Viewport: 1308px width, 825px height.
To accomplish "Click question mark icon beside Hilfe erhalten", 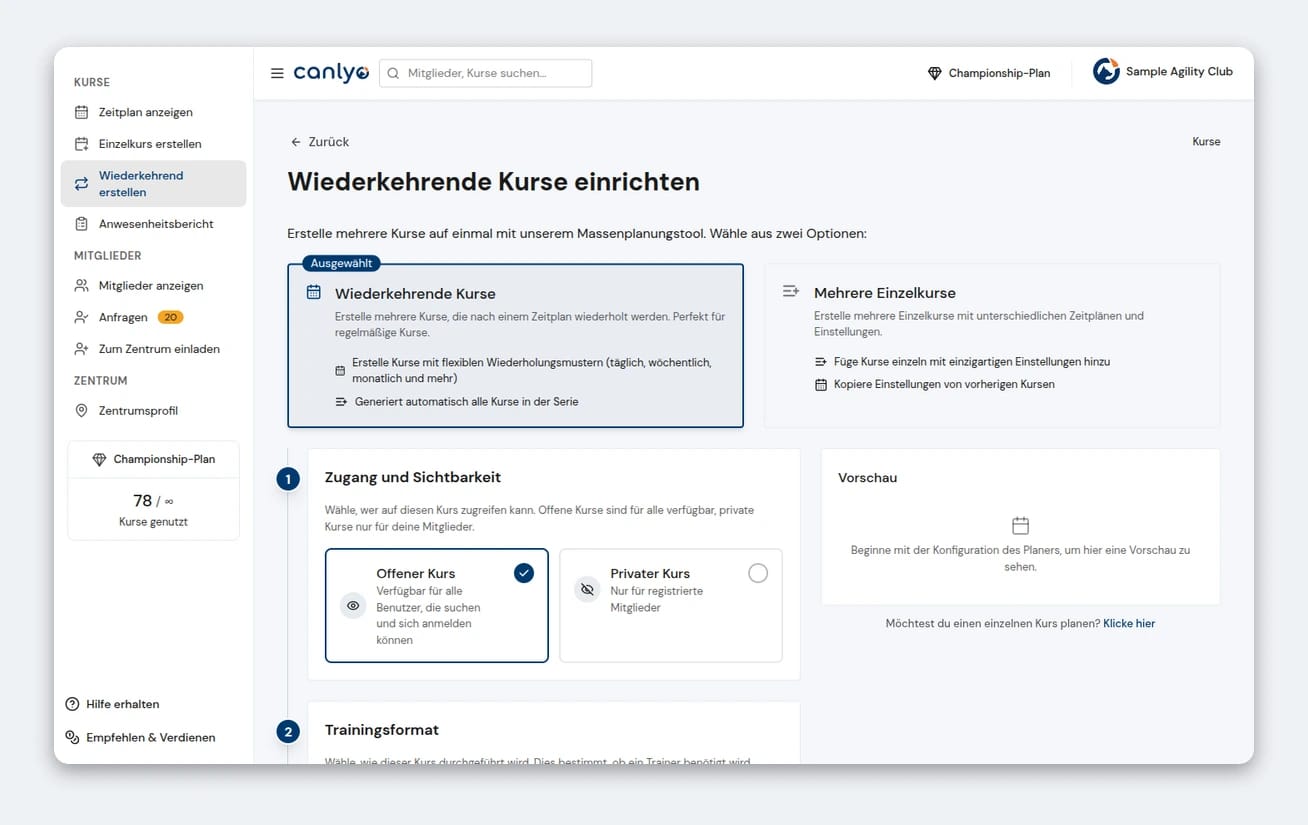I will [72, 704].
